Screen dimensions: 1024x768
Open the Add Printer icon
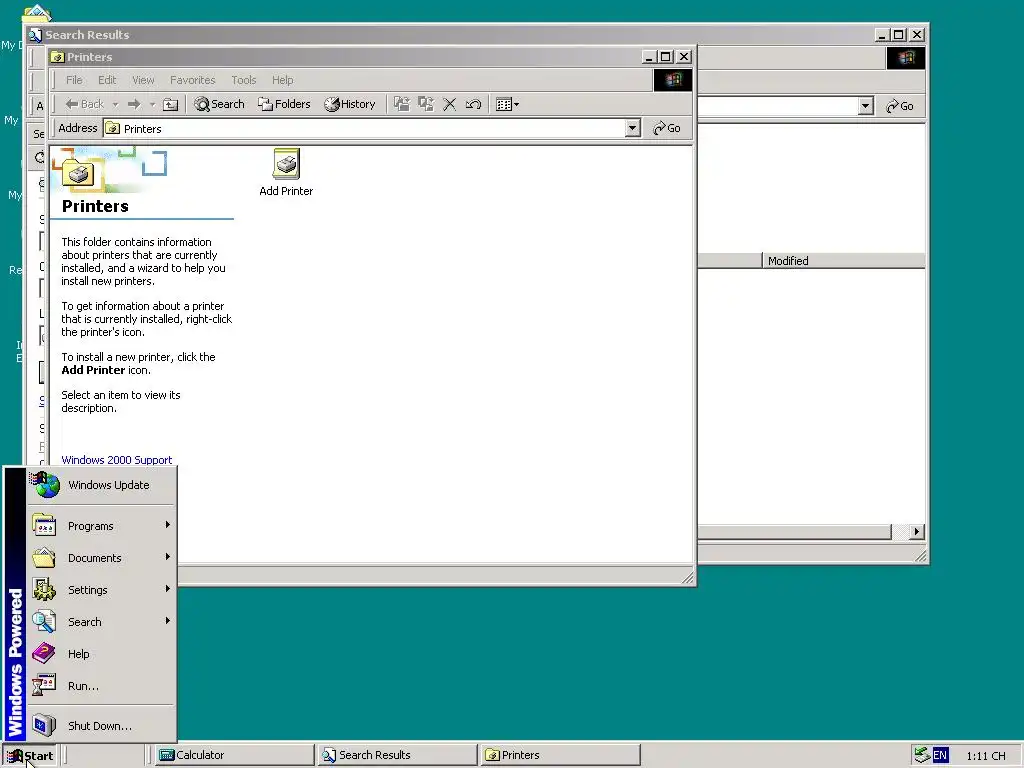point(286,172)
